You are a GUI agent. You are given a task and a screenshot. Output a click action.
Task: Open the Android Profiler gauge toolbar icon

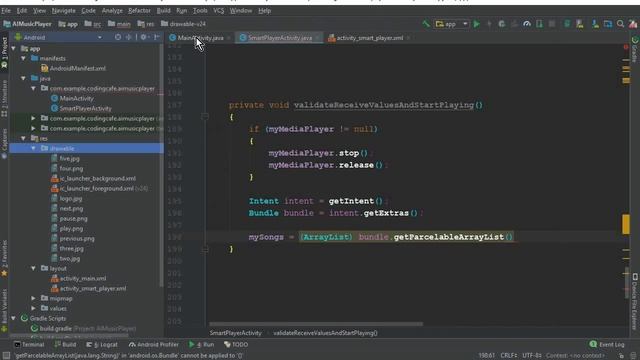pyautogui.click(x=527, y=24)
